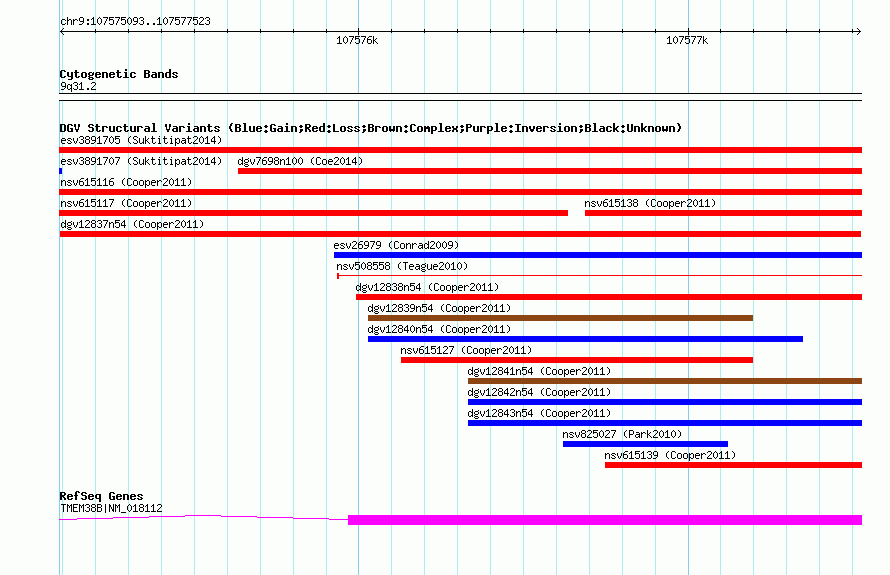Select the 9q31.2 cytogenetic band line

[x=460, y=97]
